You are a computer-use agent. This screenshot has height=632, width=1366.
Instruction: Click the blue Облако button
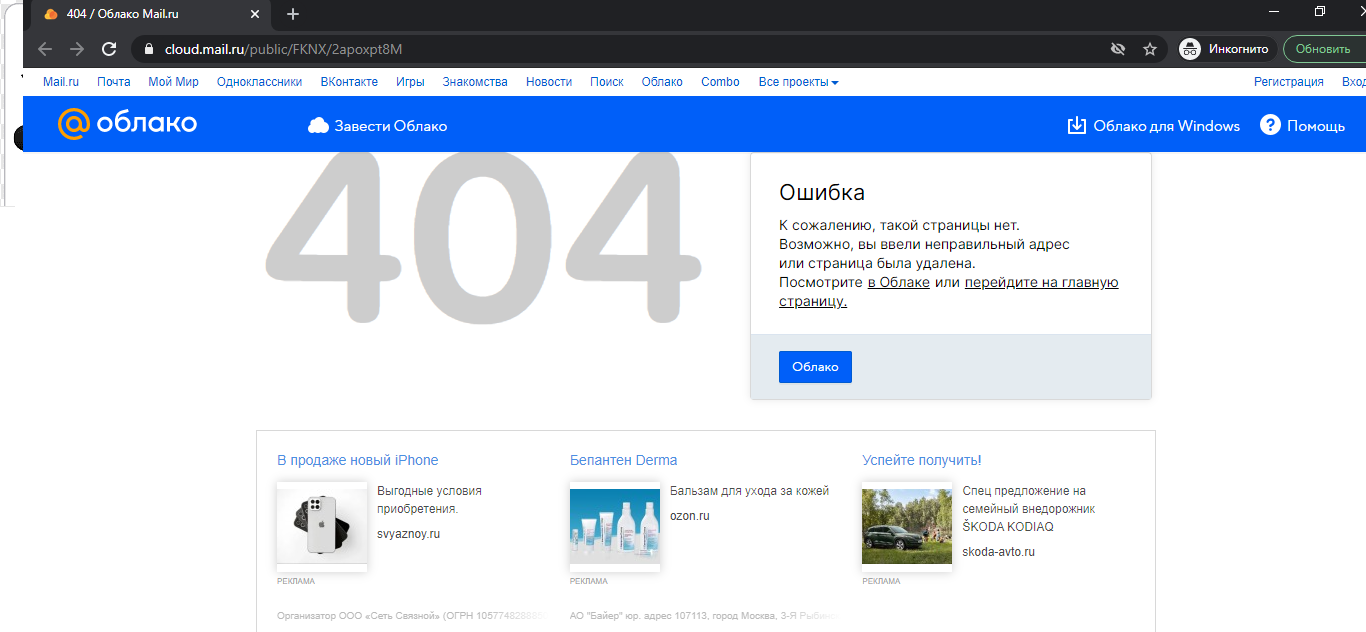(815, 367)
